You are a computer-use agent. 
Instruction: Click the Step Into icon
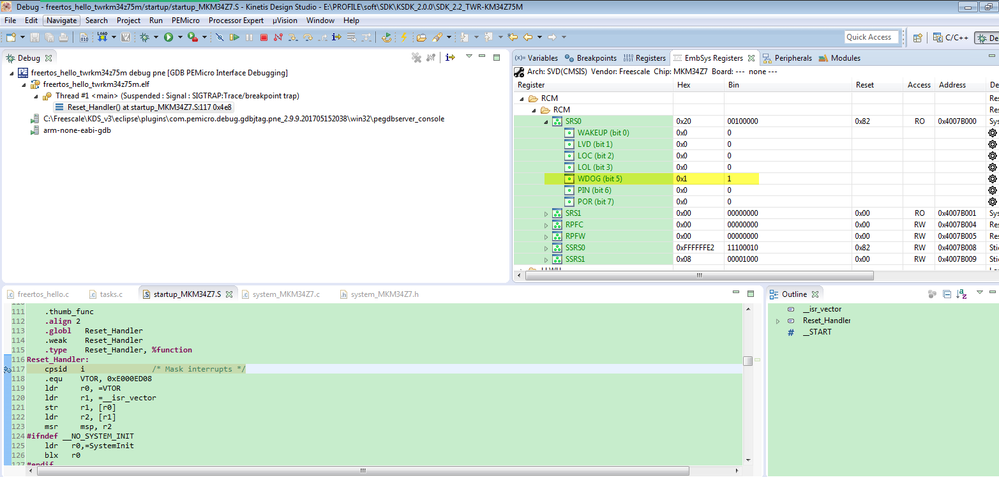[x=292, y=37]
